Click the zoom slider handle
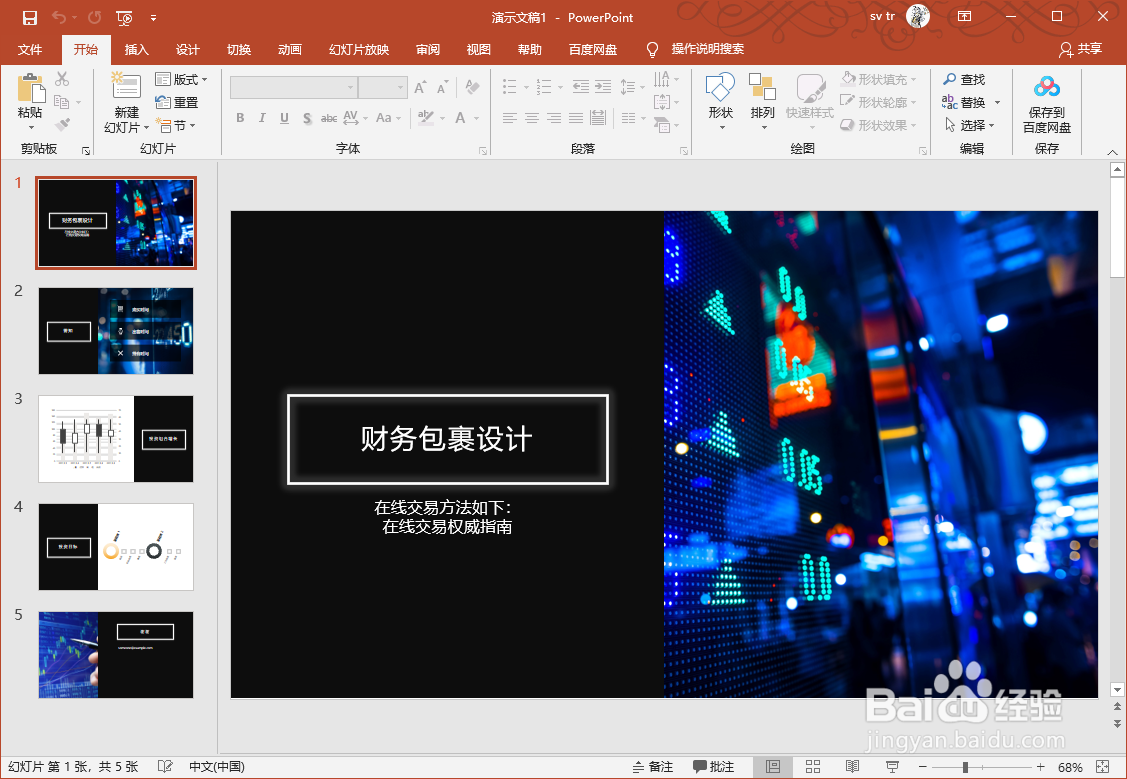The height and width of the screenshot is (779, 1127). 965,768
